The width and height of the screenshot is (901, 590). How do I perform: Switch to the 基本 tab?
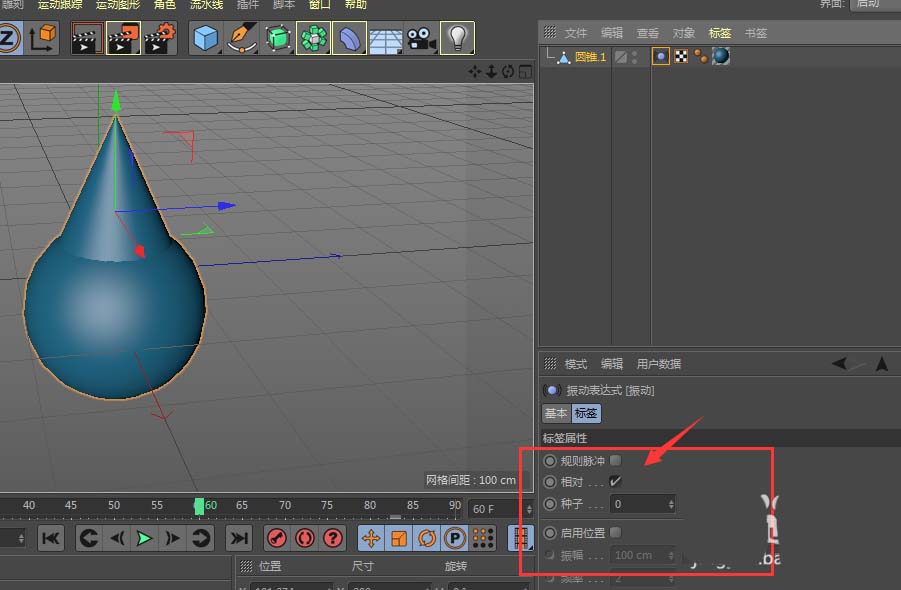pos(556,413)
